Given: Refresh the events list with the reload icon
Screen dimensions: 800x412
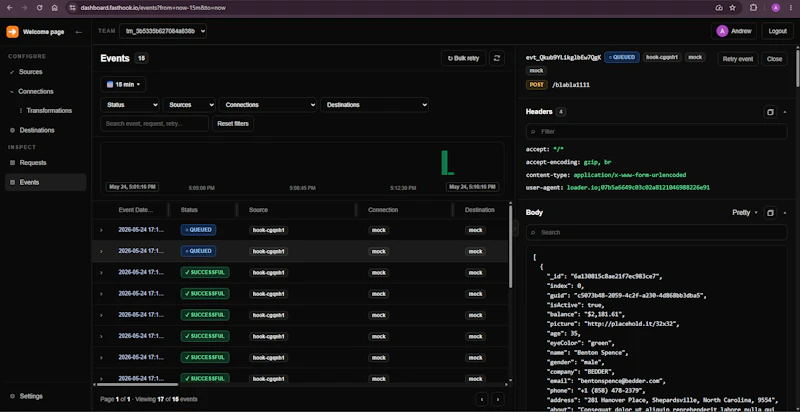Looking at the screenshot, I should pos(496,58).
